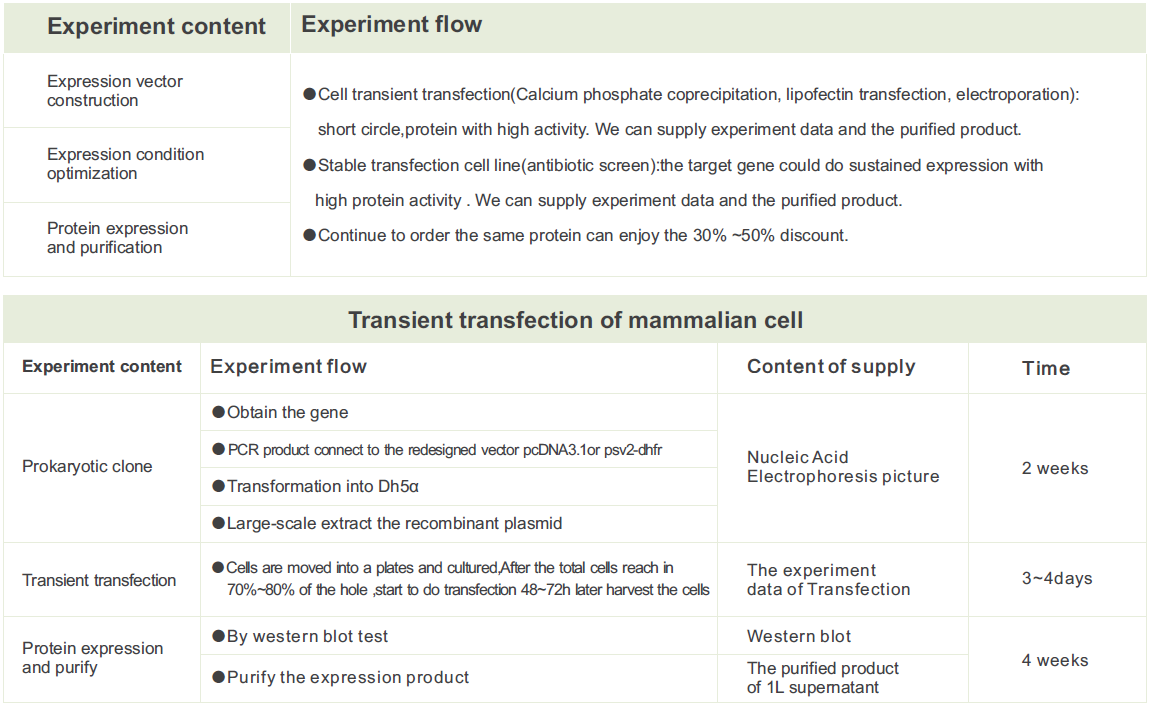Click 'Nucleic Acid Electrophoresis picture' cell
The height and width of the screenshot is (706, 1152).
[843, 467]
